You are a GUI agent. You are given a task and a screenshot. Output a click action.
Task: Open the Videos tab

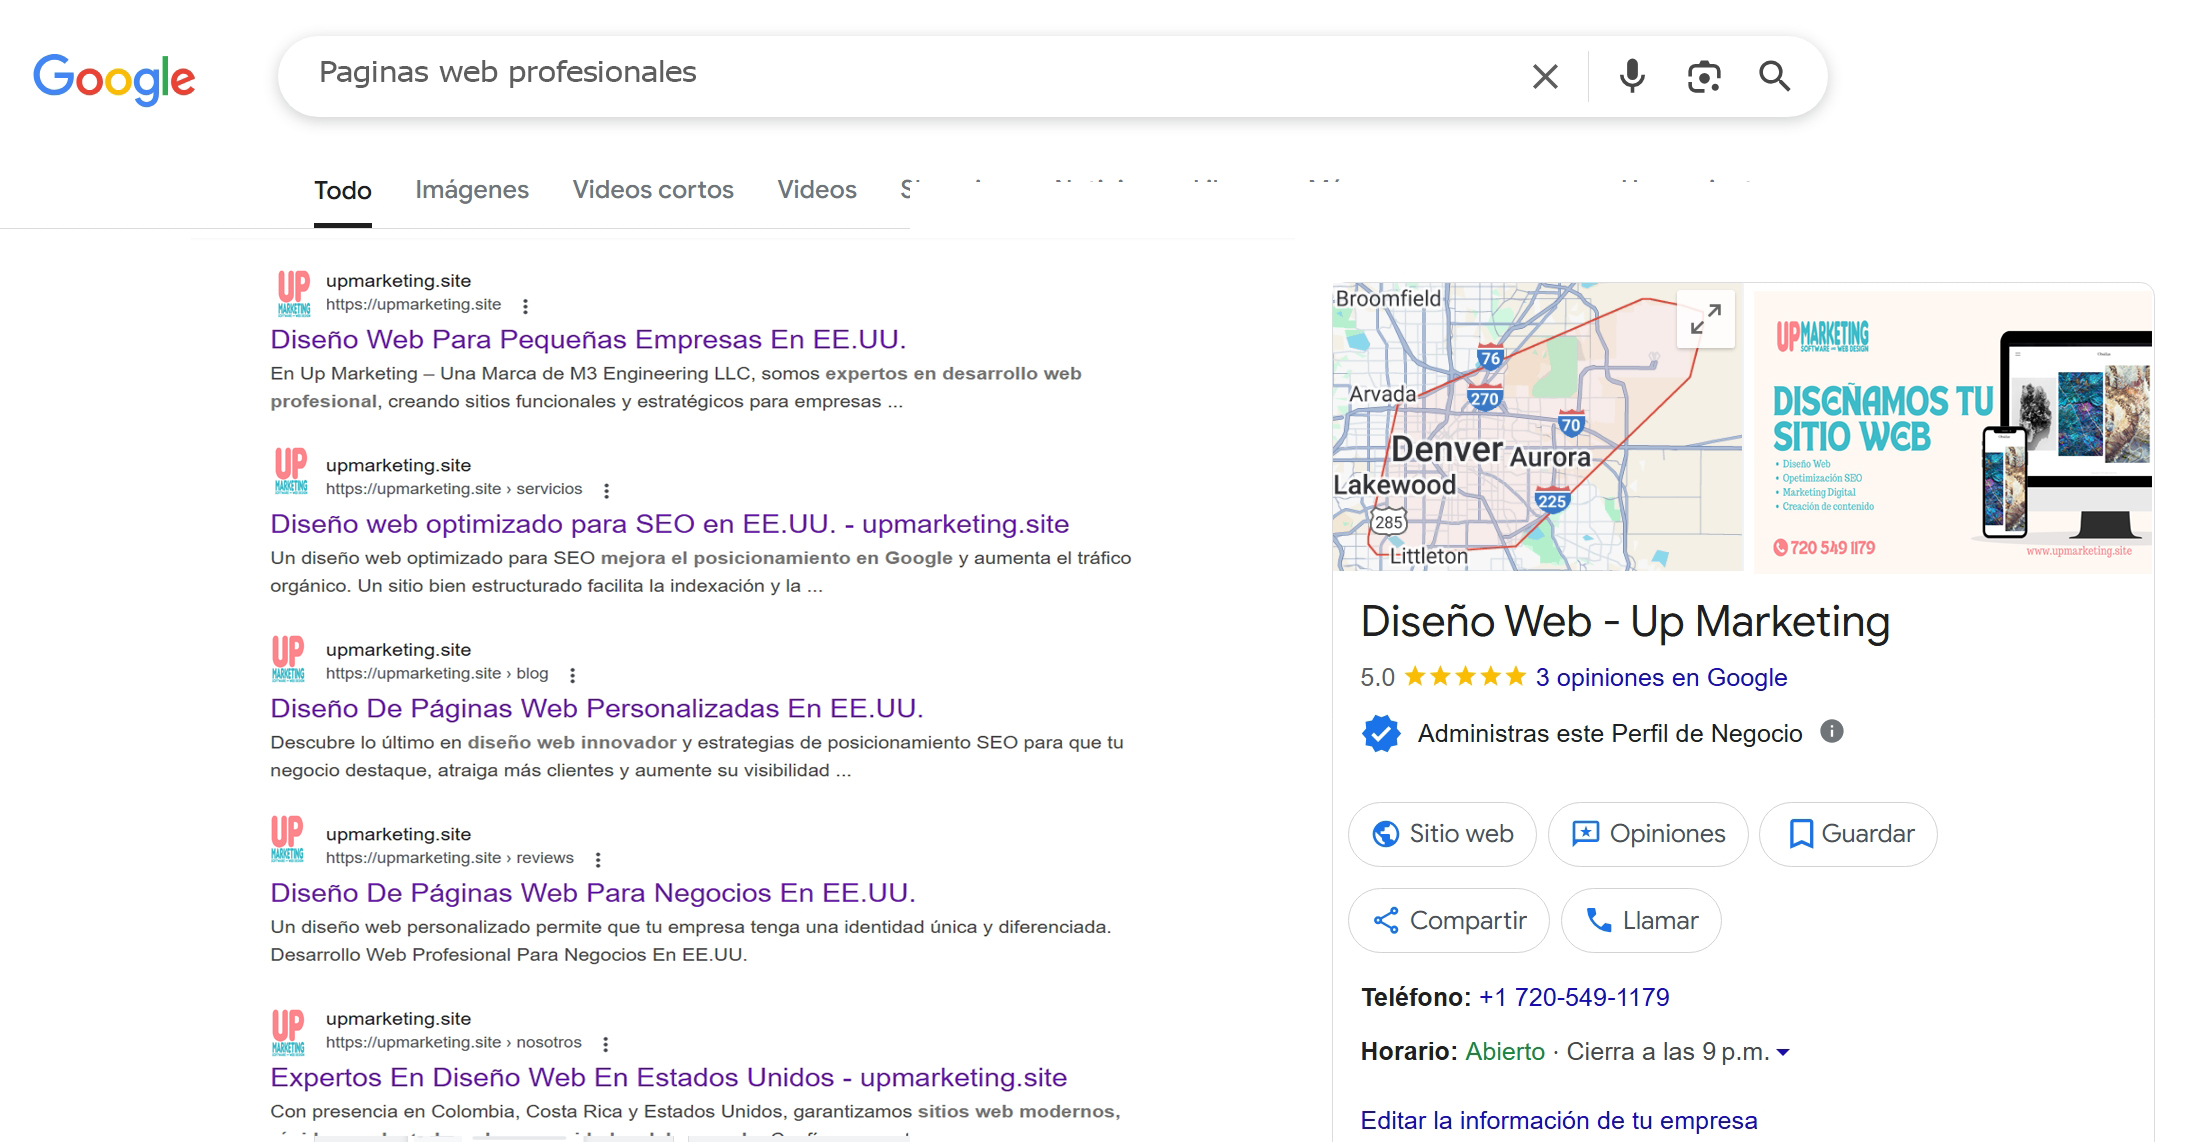[x=817, y=190]
